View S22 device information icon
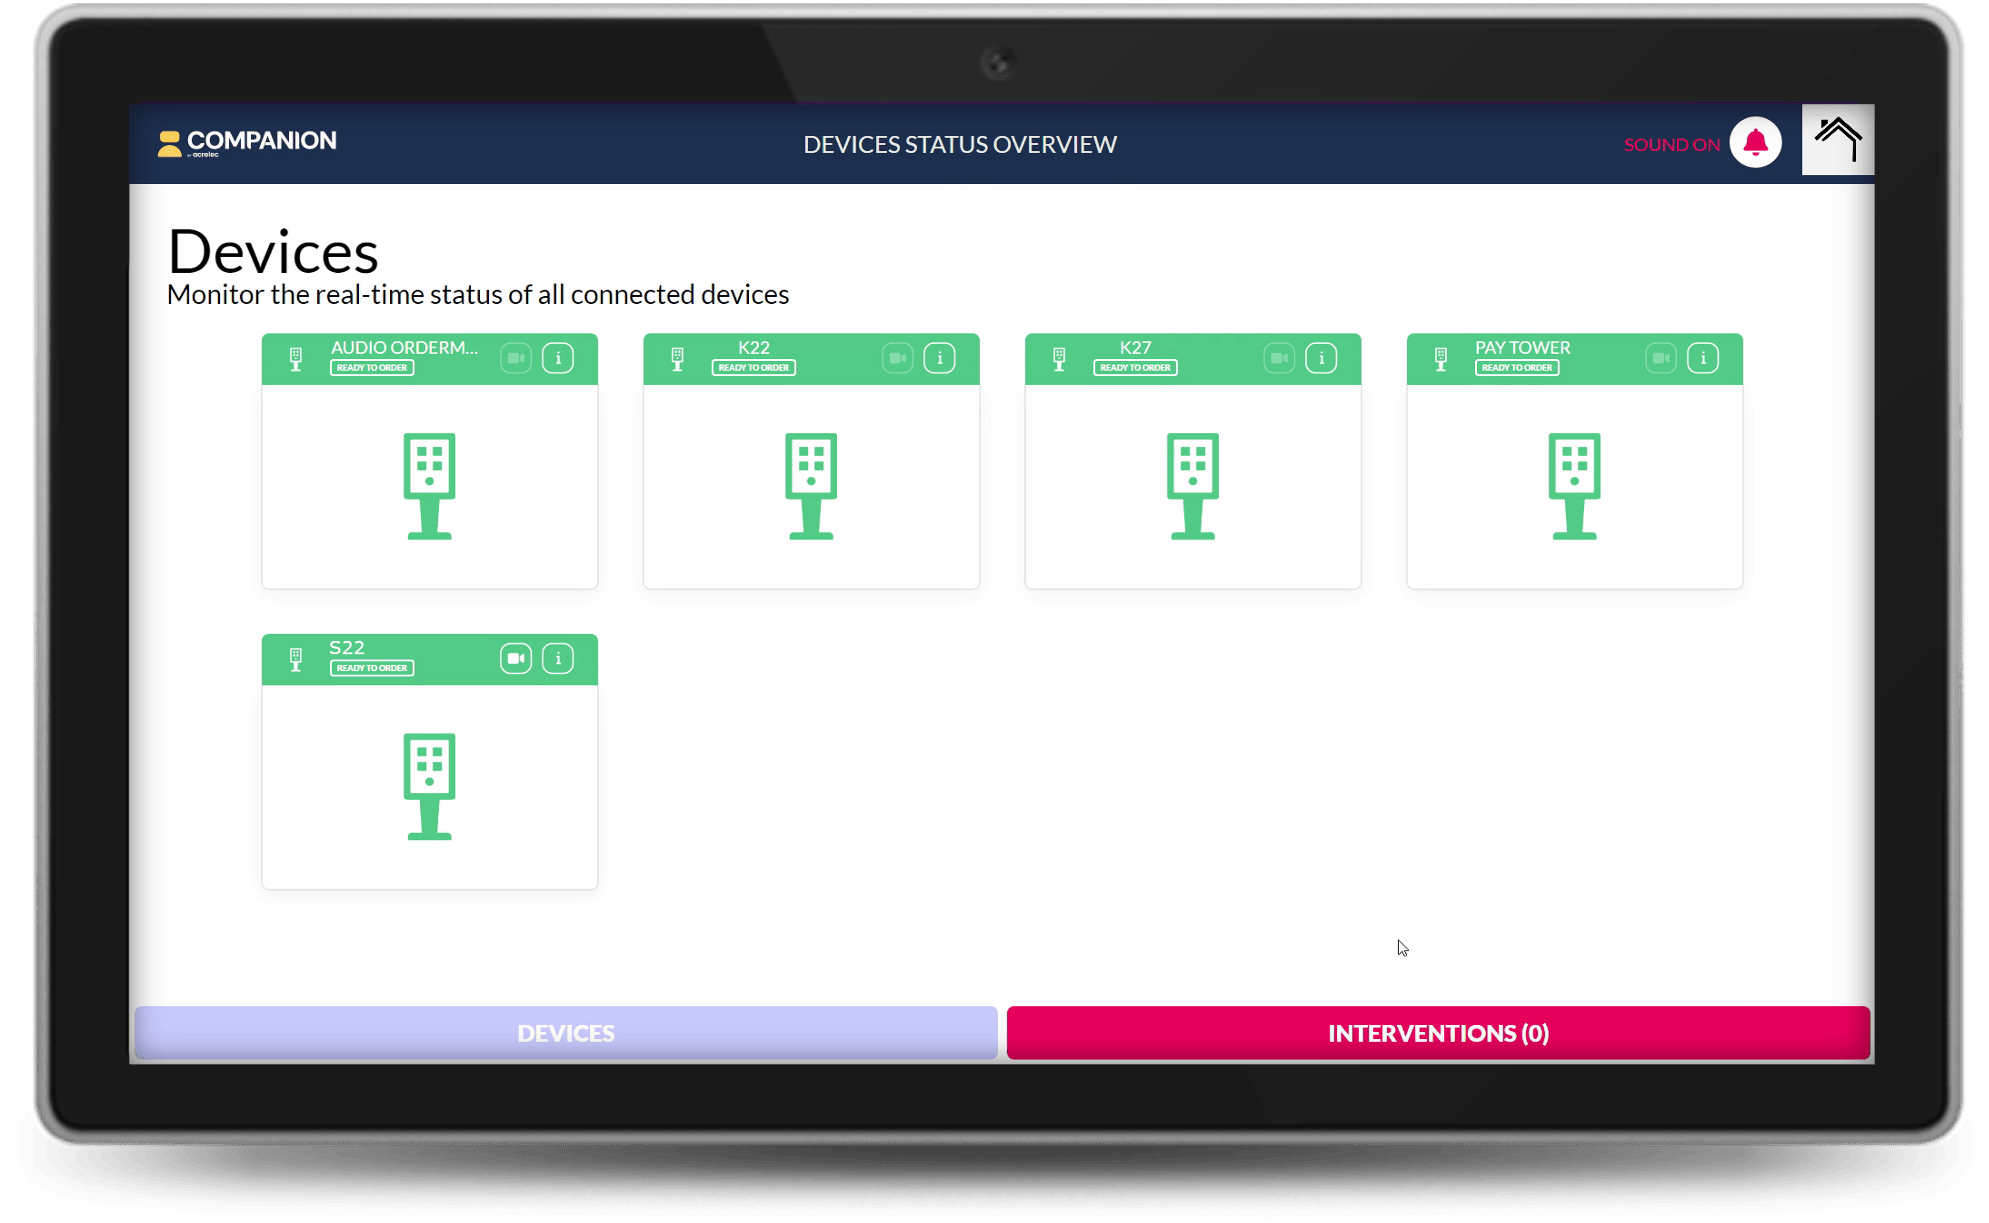This screenshot has height=1223, width=1989. pos(558,658)
